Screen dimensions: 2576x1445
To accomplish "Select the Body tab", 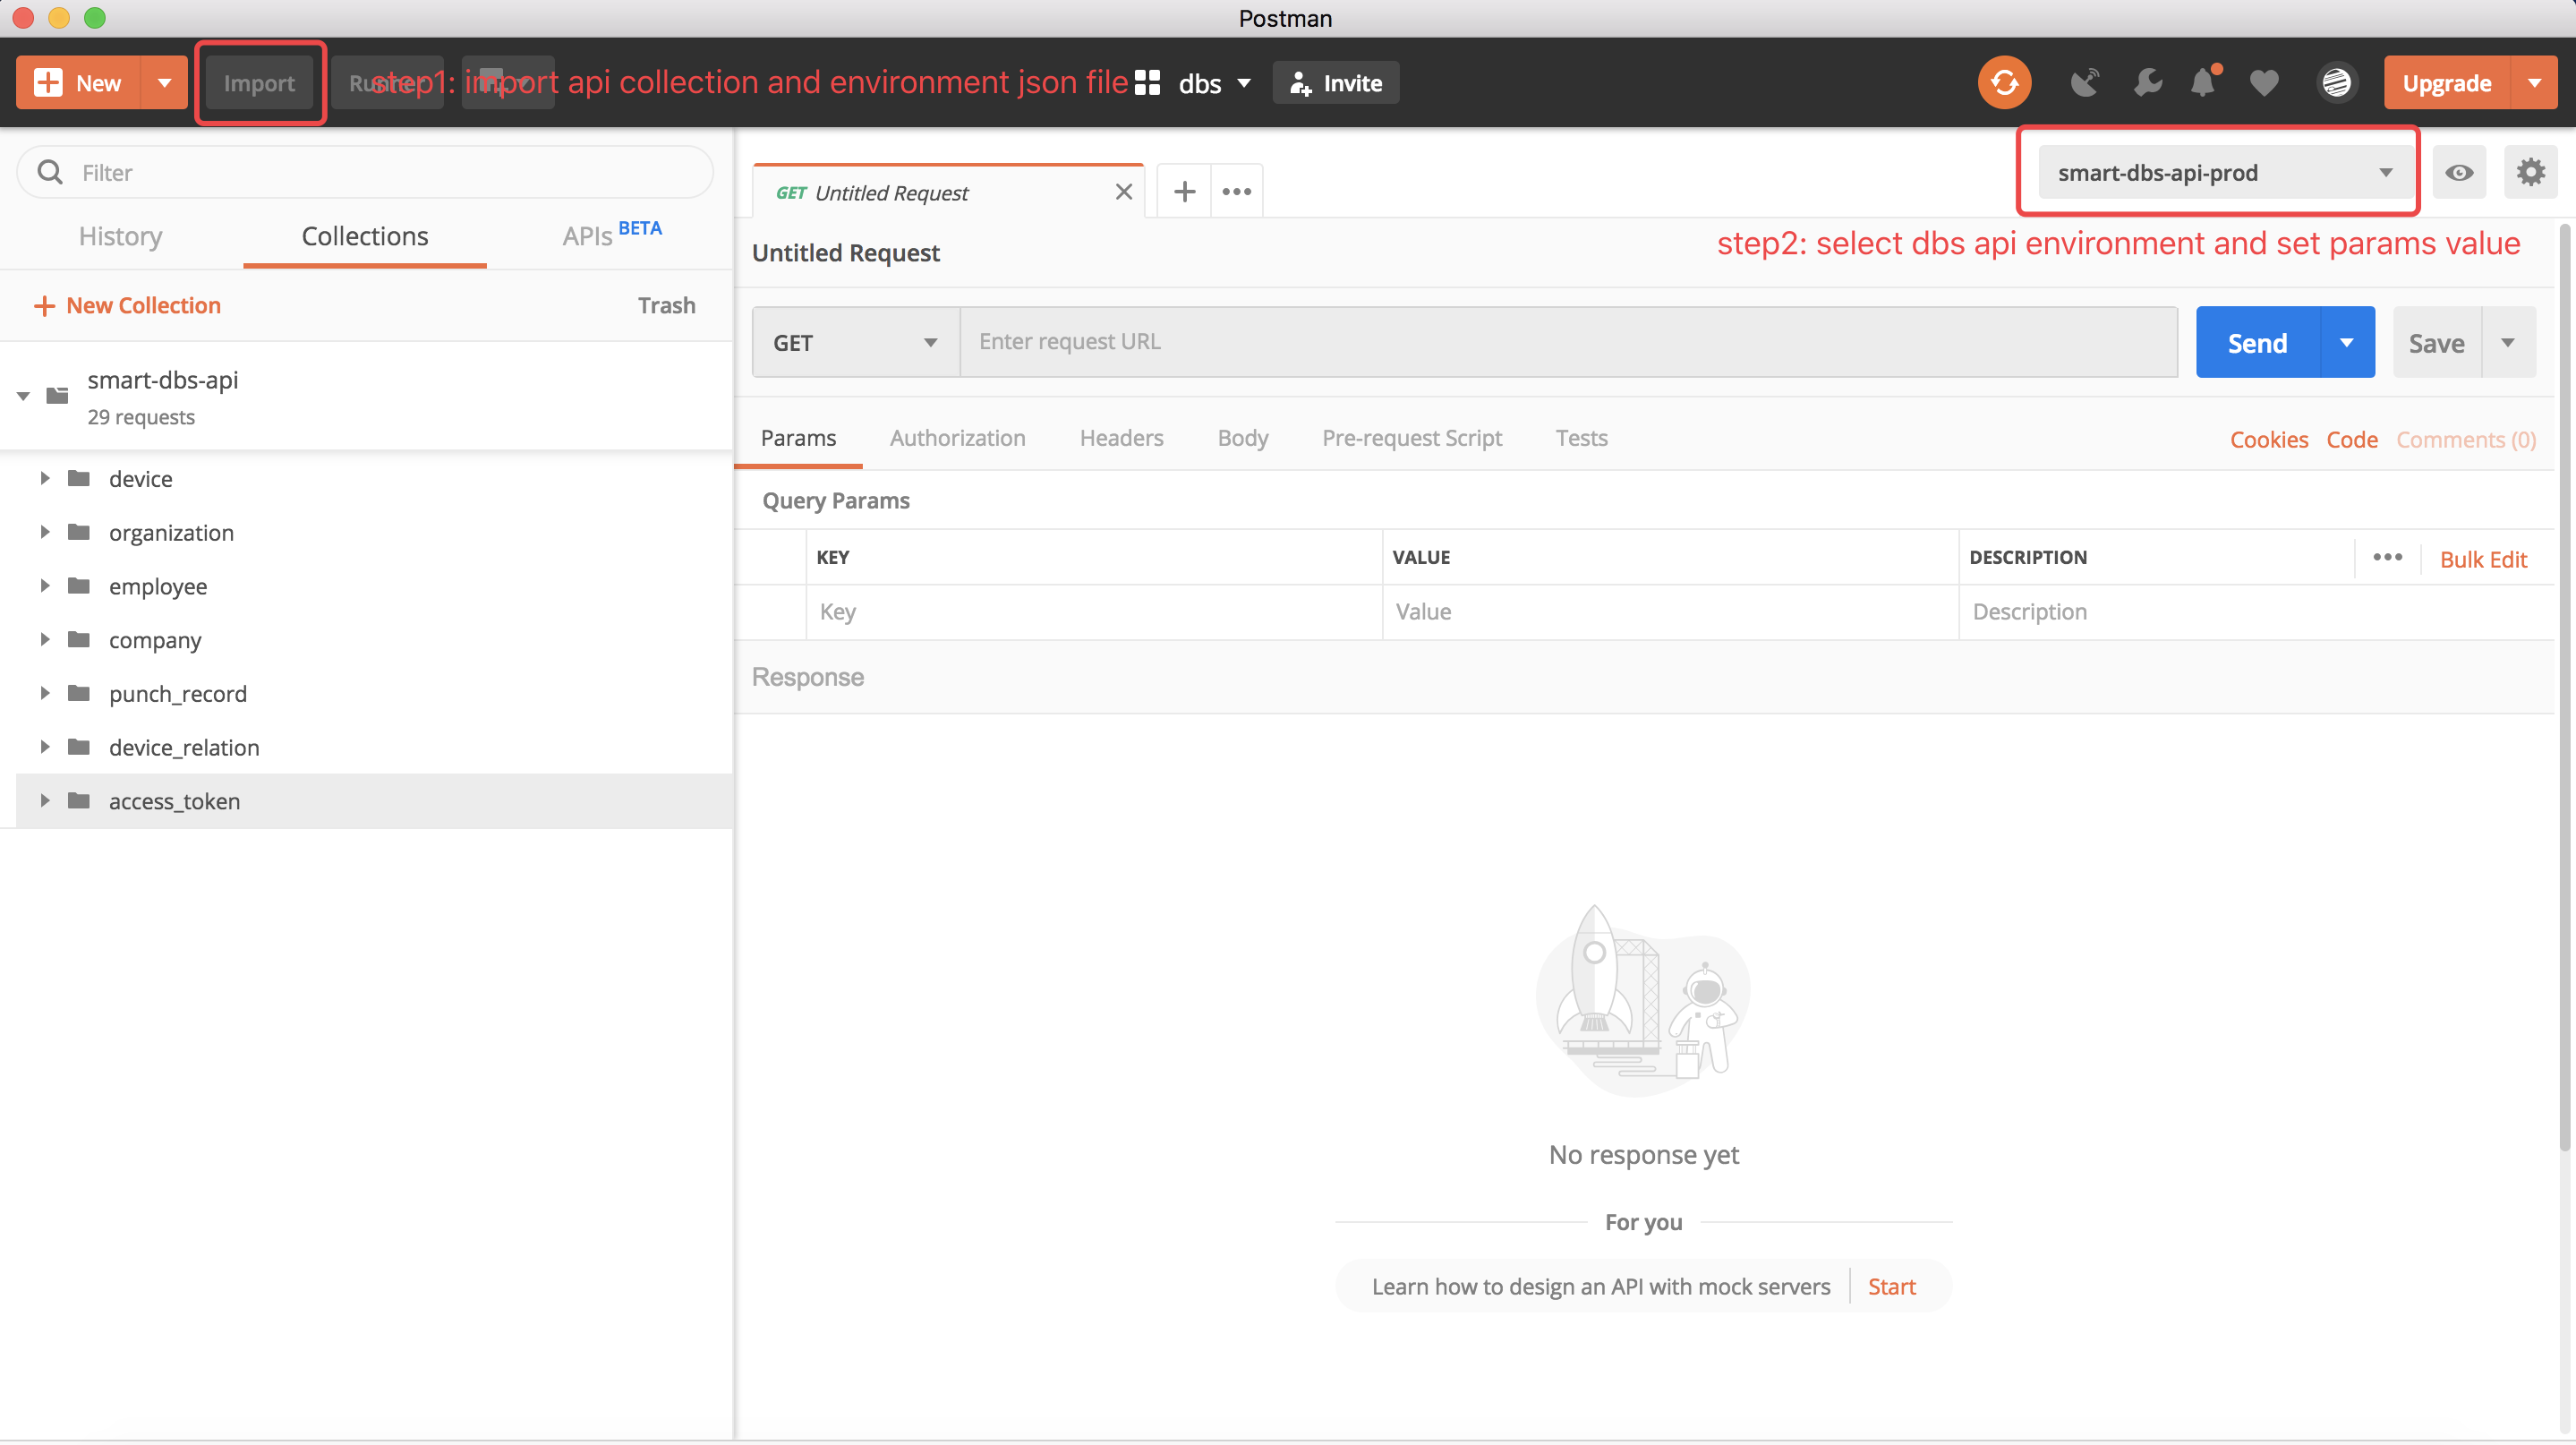I will click(x=1243, y=438).
